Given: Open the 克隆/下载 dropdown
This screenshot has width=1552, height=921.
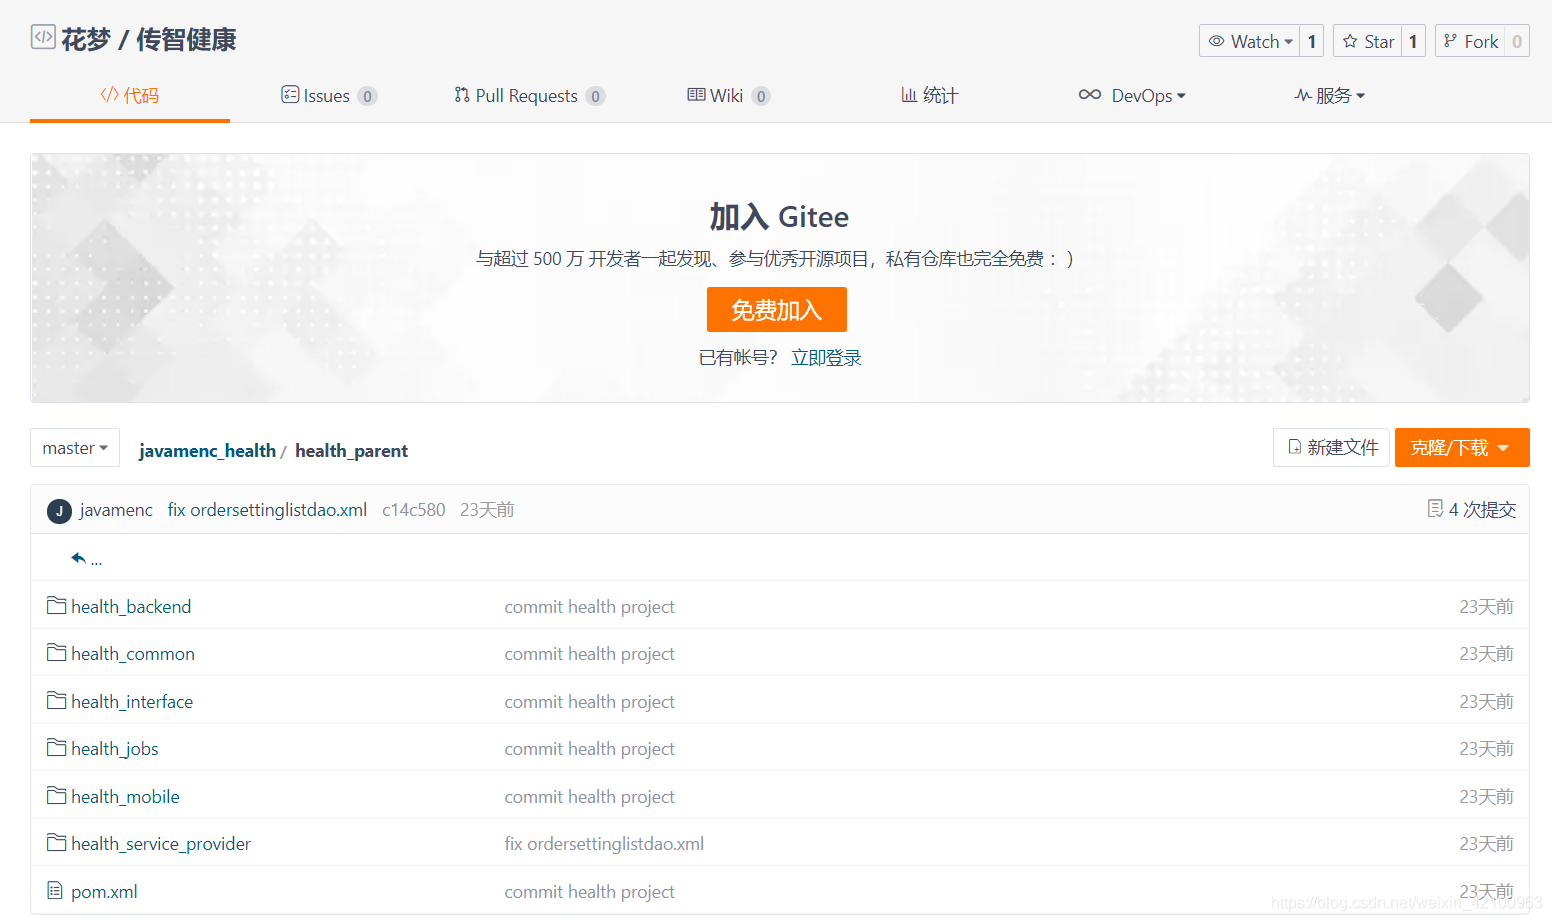Looking at the screenshot, I should 1462,448.
